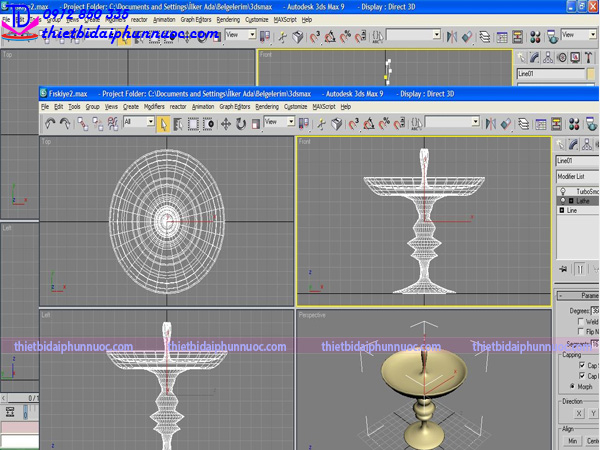
Task: Select Morph radio button
Action: point(572,386)
